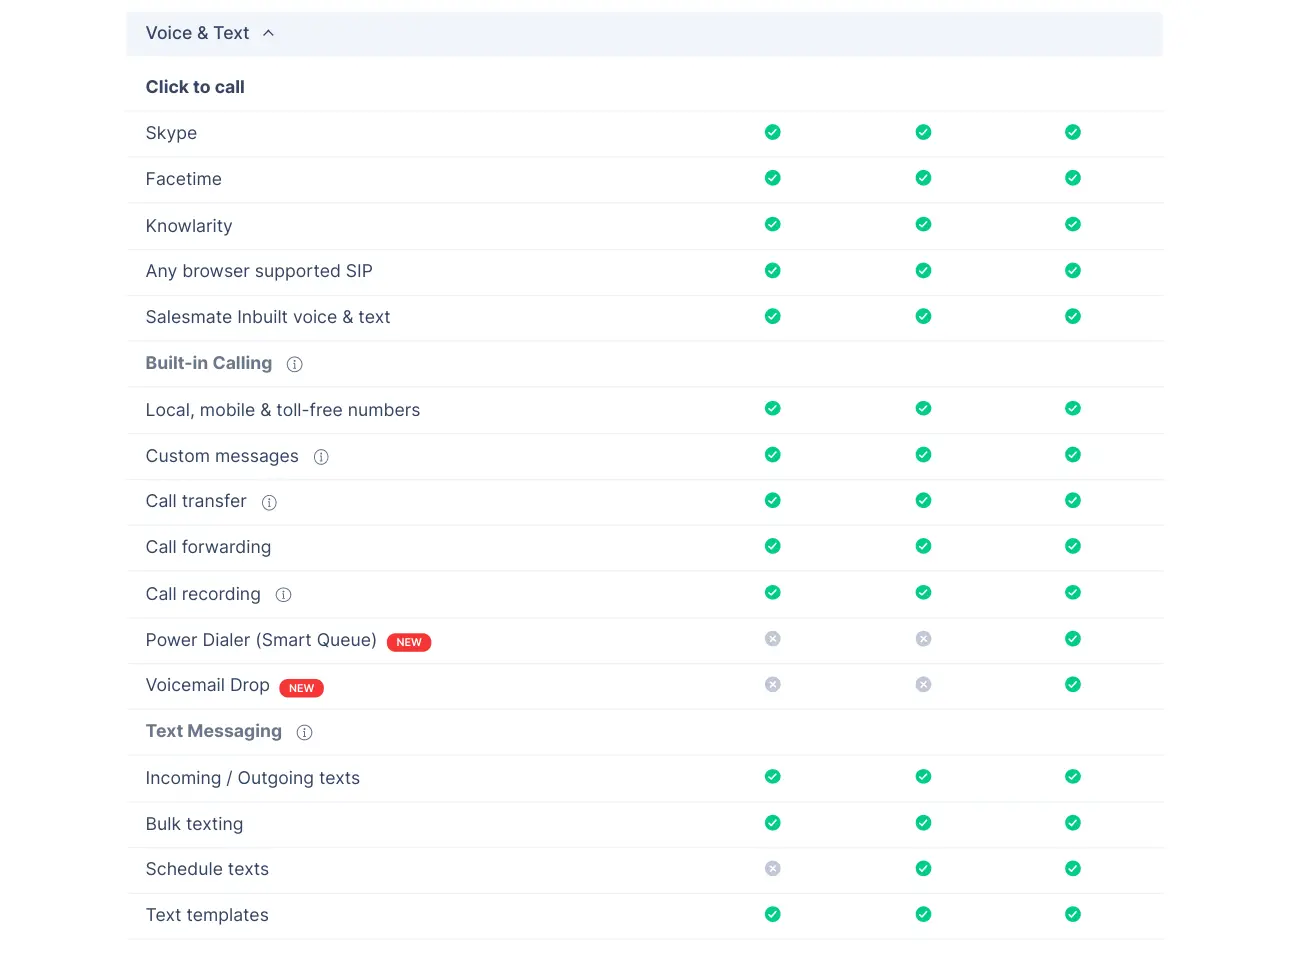The image size is (1300, 957).
Task: Click the unavailable icon for Schedule texts
Action: 772,868
